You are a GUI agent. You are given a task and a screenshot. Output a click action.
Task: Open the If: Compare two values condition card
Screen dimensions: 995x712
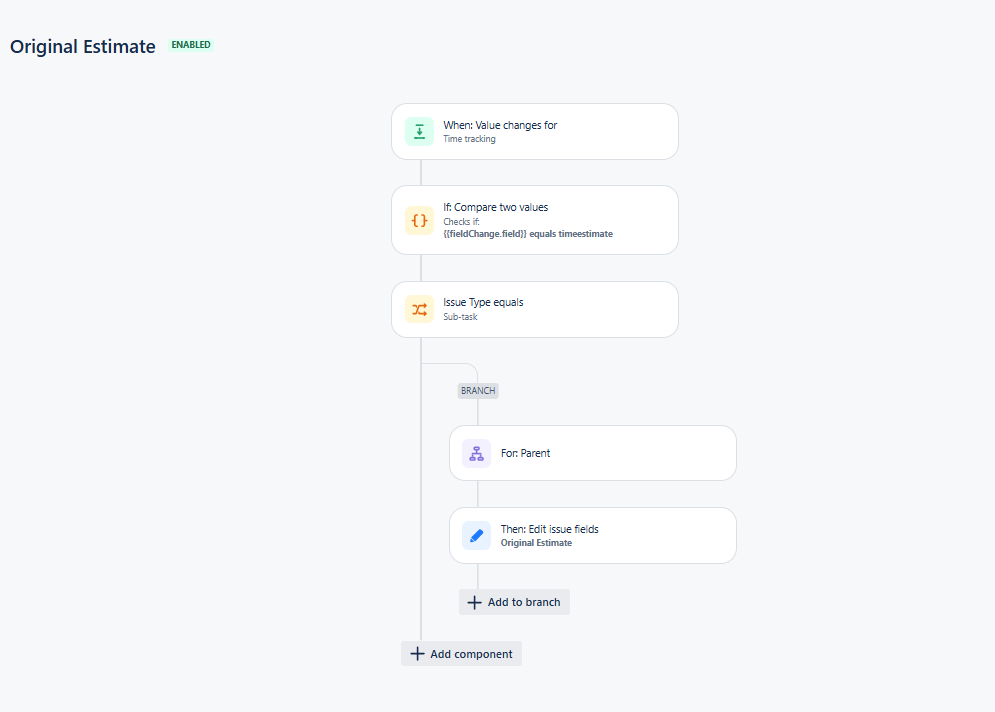pyautogui.click(x=535, y=220)
